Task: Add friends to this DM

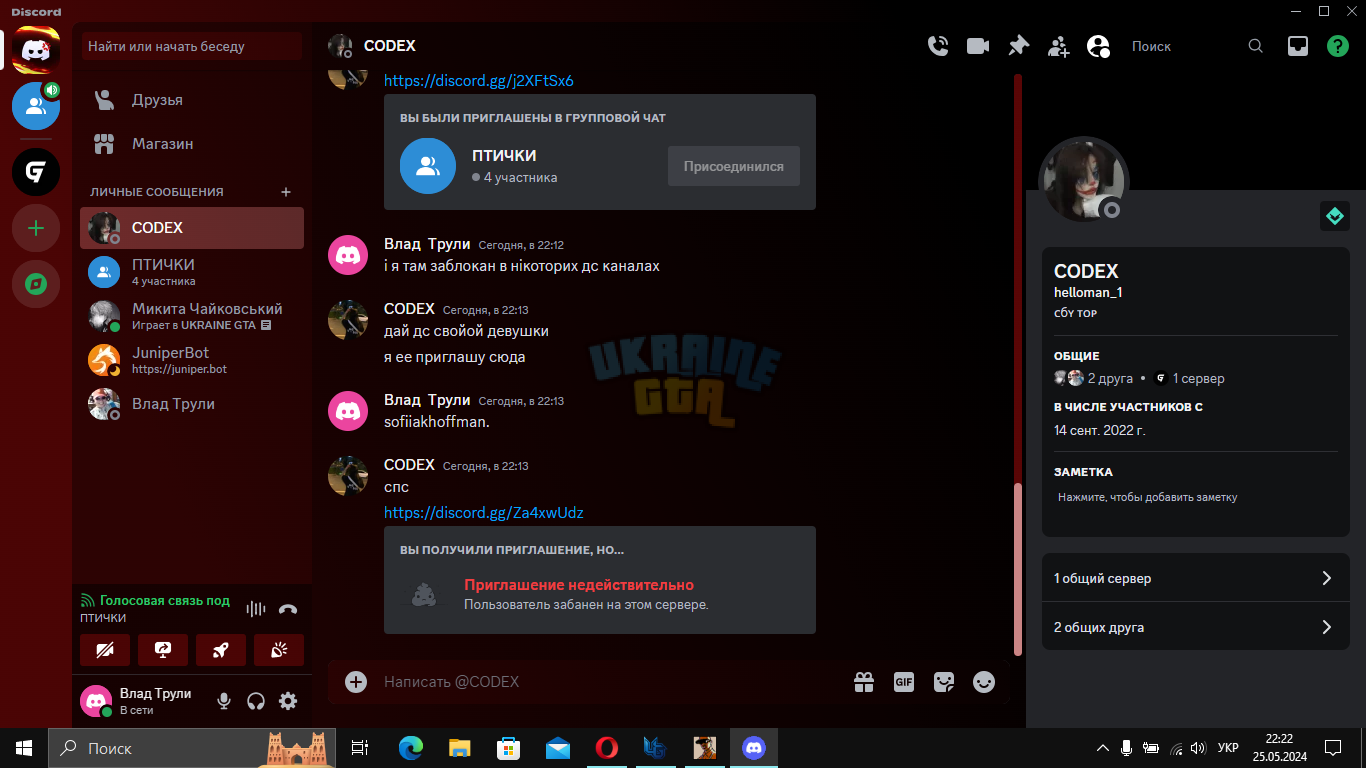Action: [1058, 46]
